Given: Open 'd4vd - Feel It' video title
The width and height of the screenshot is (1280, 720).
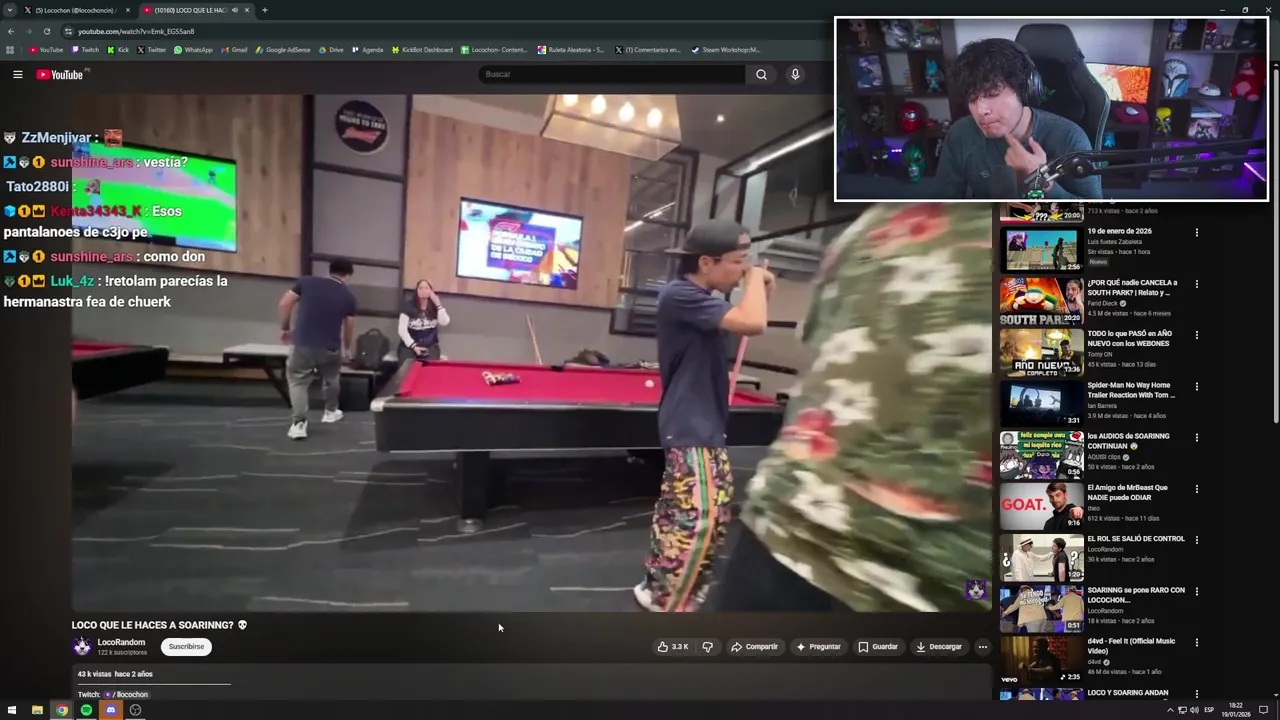Looking at the screenshot, I should click(x=1132, y=646).
